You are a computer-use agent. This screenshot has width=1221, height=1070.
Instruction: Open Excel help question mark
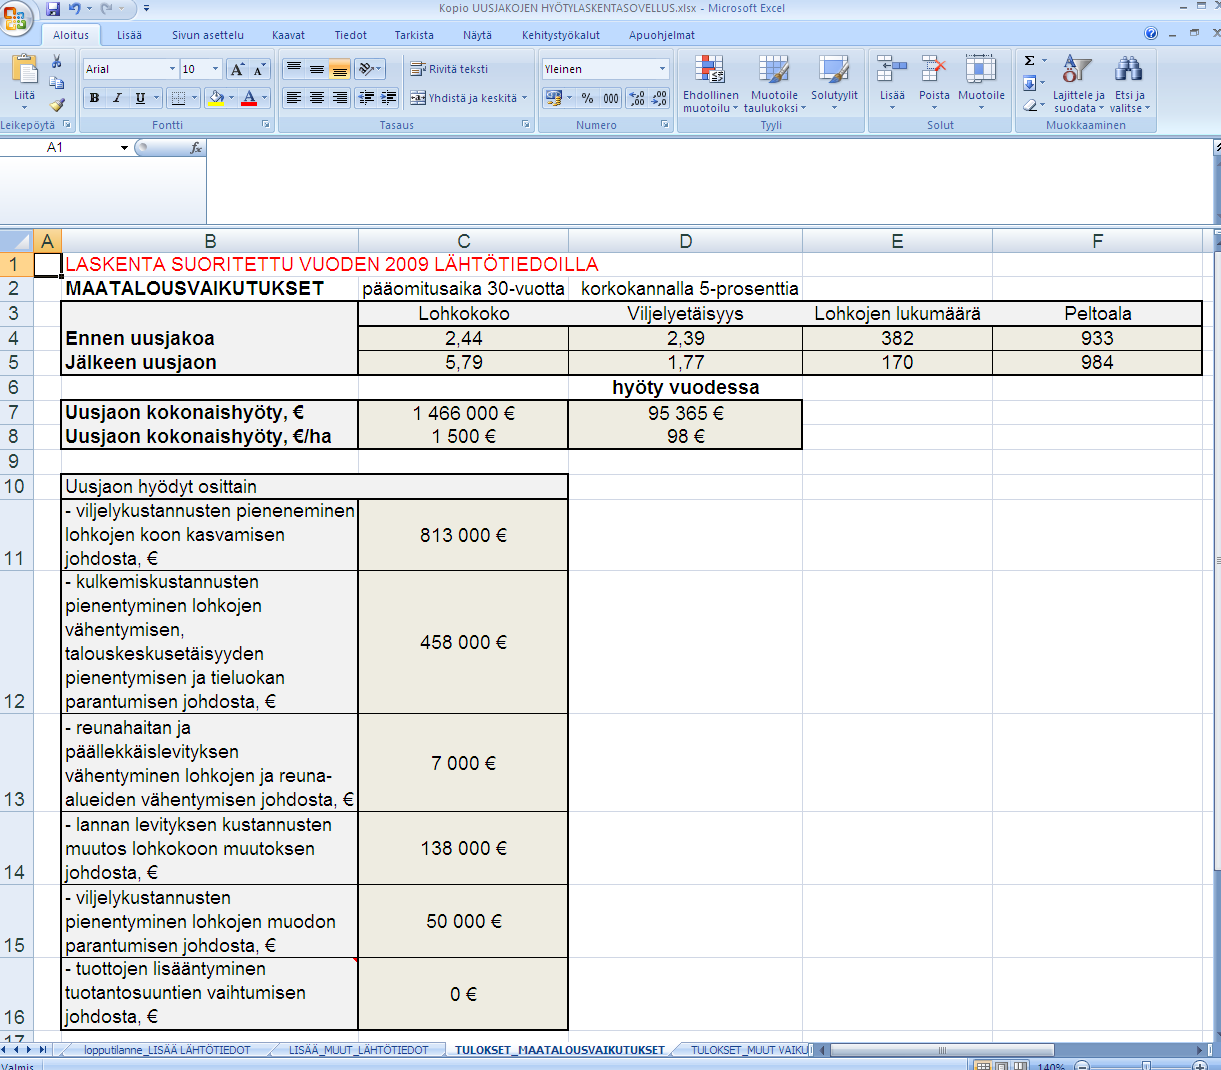(1151, 34)
